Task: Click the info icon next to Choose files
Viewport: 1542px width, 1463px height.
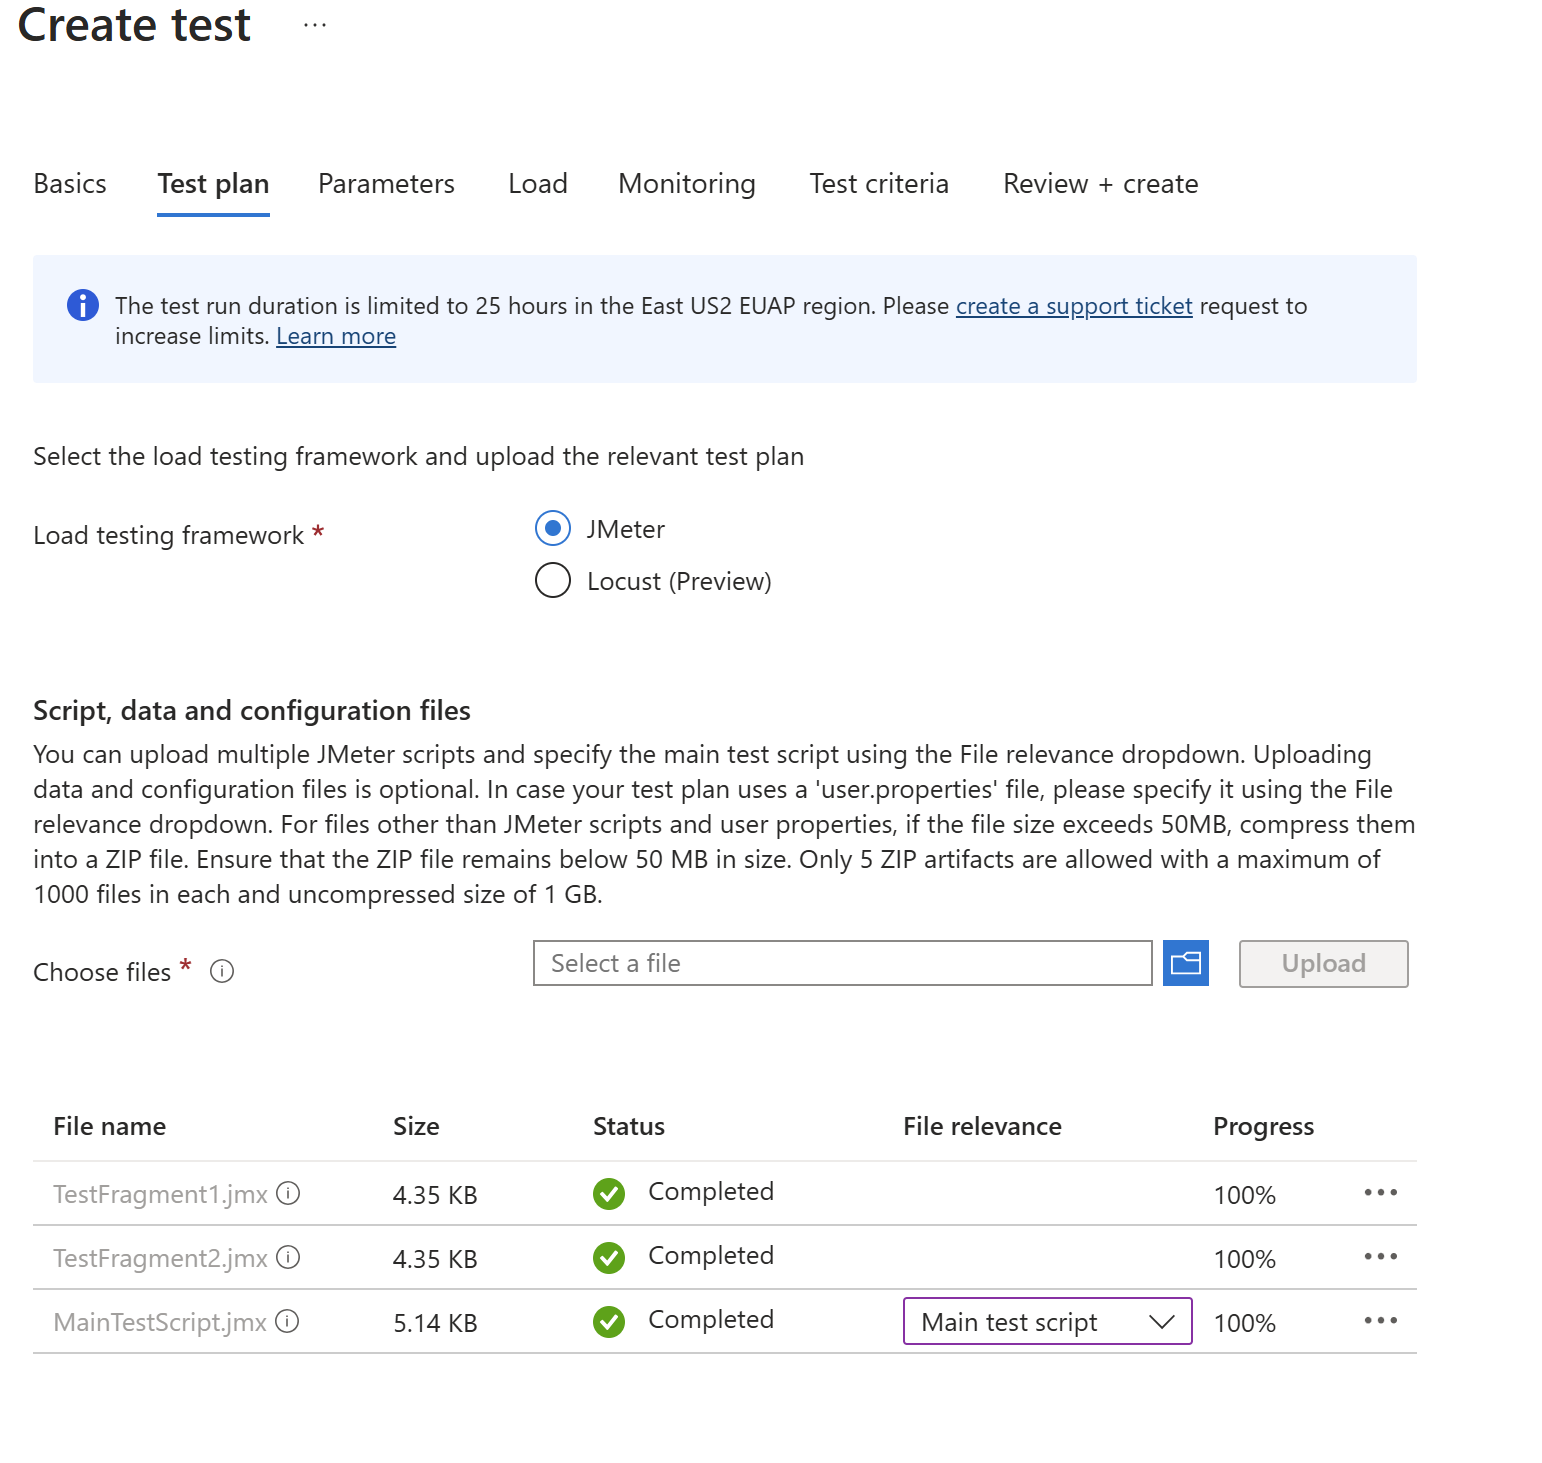Action: [222, 971]
